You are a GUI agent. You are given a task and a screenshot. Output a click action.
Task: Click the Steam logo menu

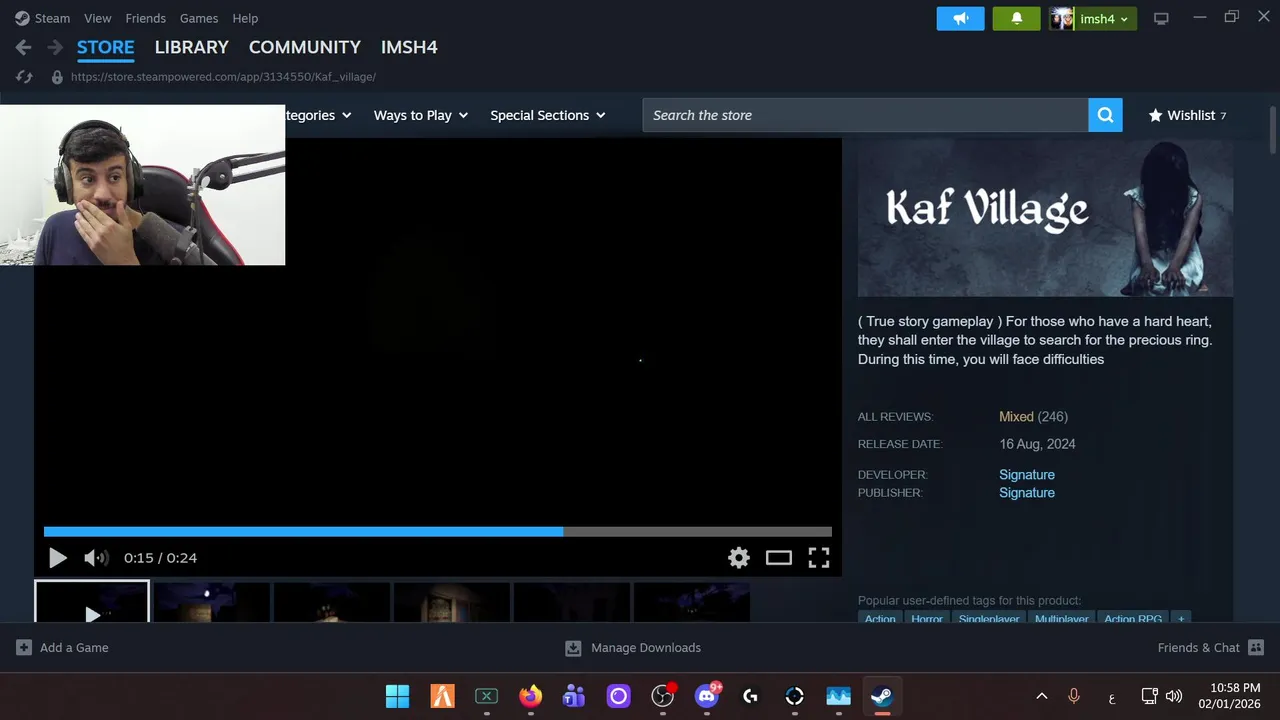pyautogui.click(x=22, y=18)
